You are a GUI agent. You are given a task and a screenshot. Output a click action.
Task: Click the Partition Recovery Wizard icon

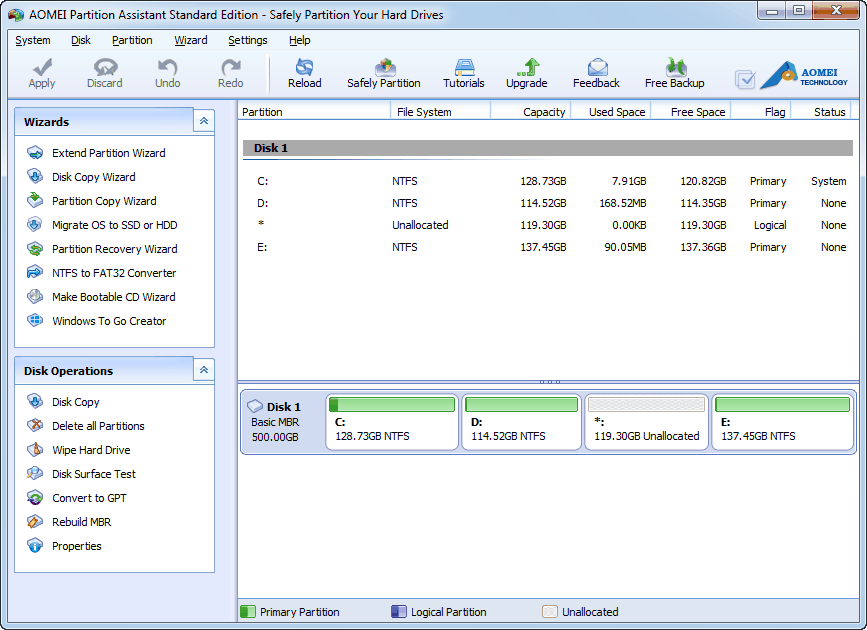coord(35,248)
